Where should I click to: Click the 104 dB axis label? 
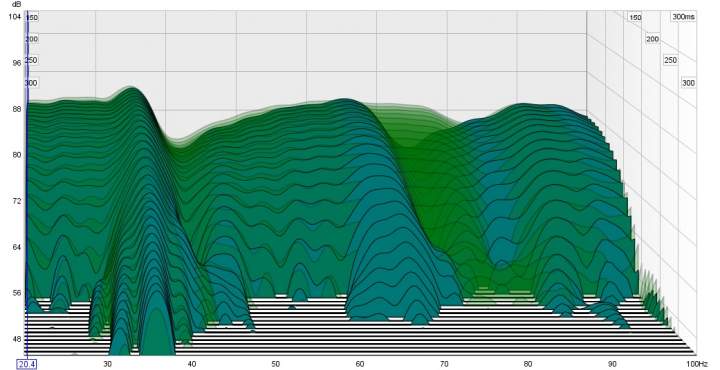tap(15, 17)
